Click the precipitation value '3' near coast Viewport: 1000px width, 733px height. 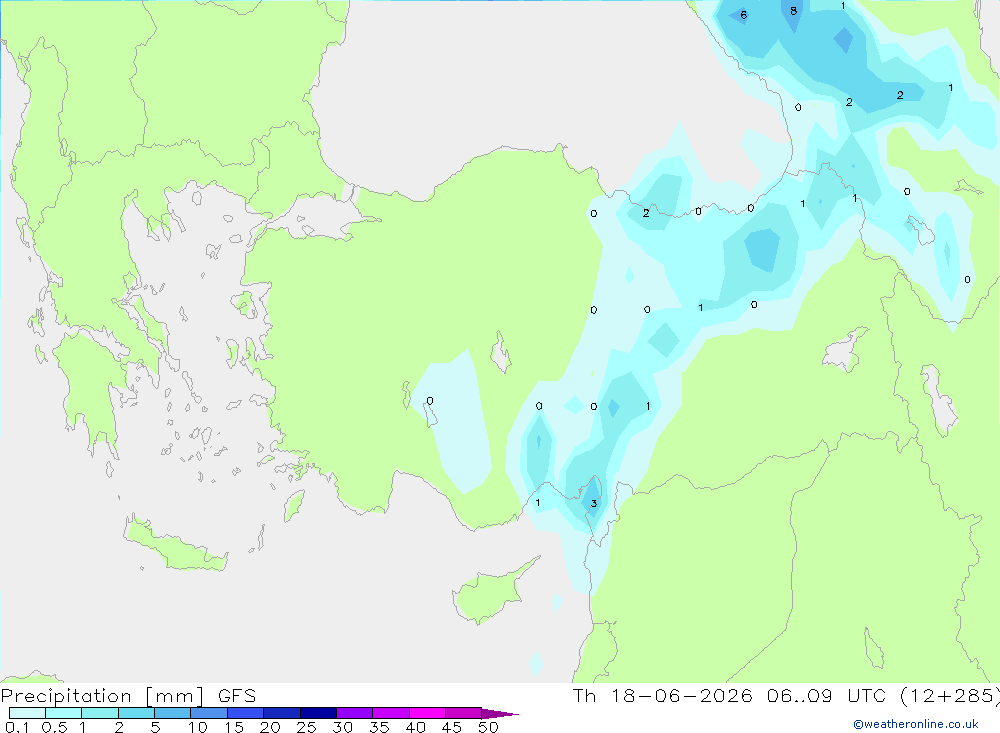[594, 503]
